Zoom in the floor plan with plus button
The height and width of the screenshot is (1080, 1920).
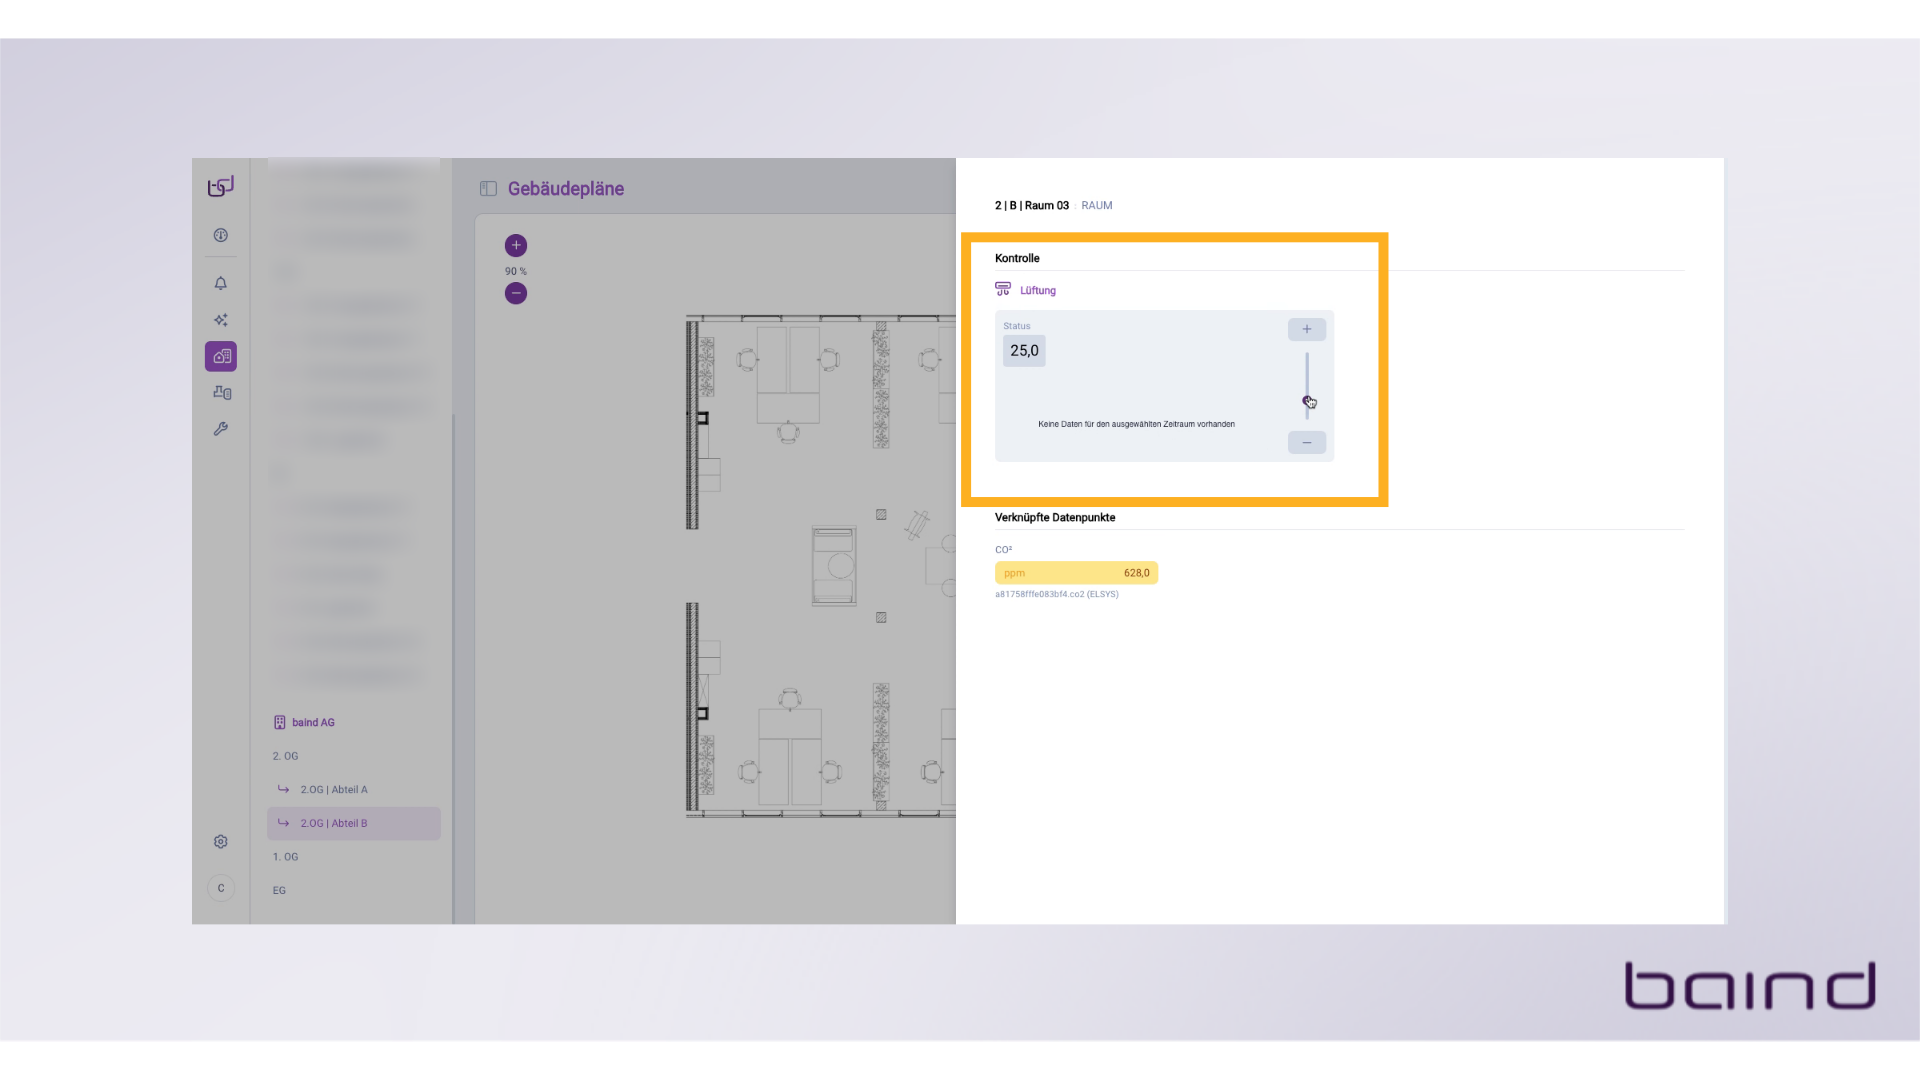point(516,245)
